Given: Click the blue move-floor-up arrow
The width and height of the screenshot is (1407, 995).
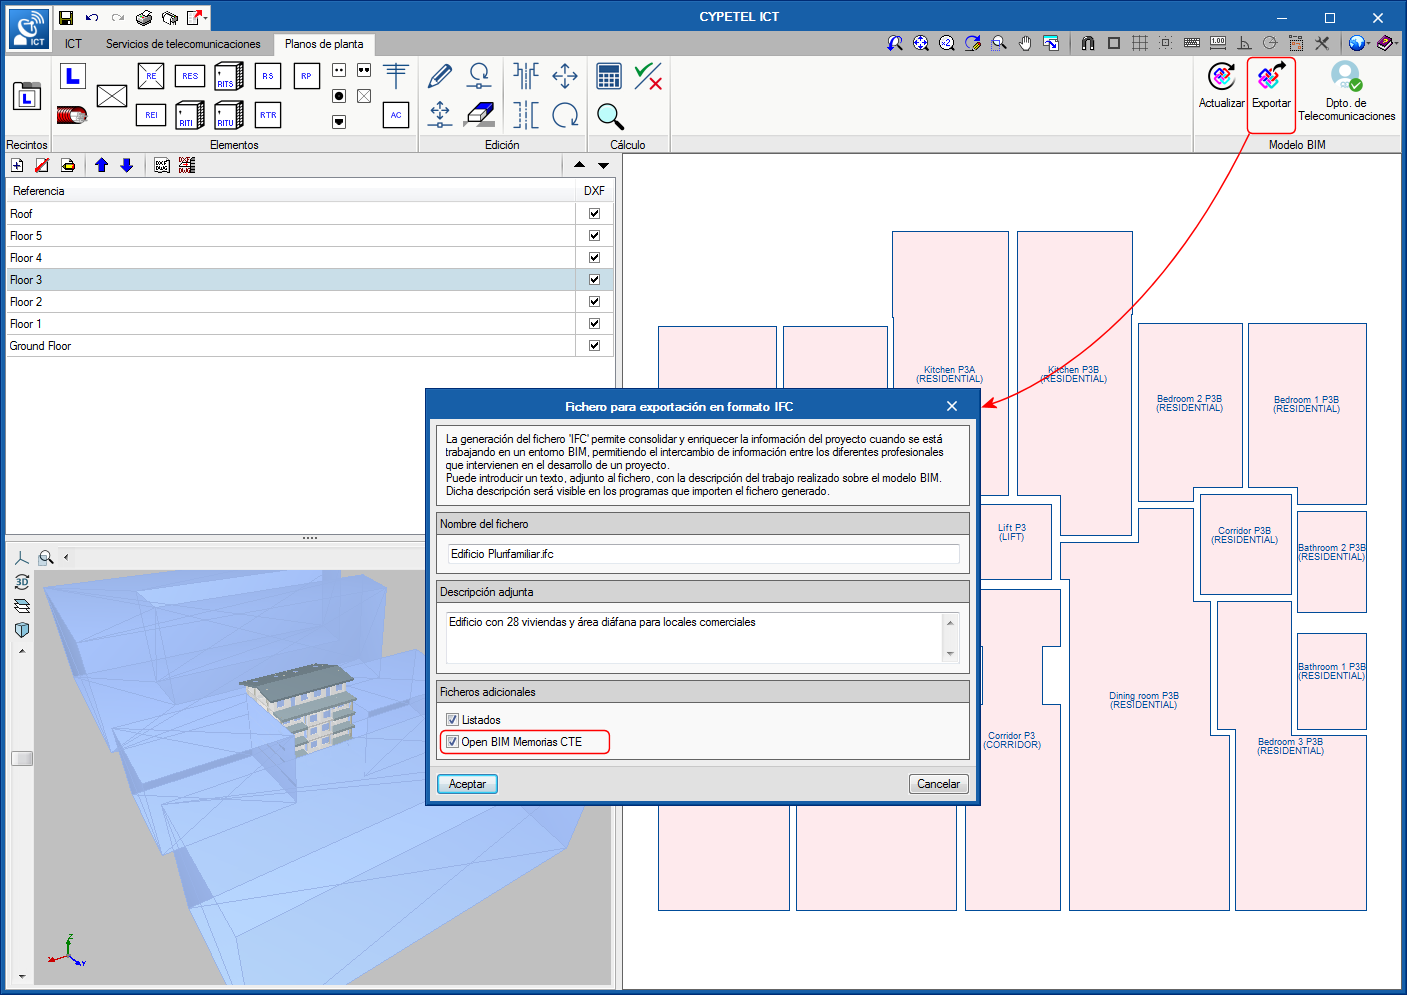Looking at the screenshot, I should click(101, 165).
